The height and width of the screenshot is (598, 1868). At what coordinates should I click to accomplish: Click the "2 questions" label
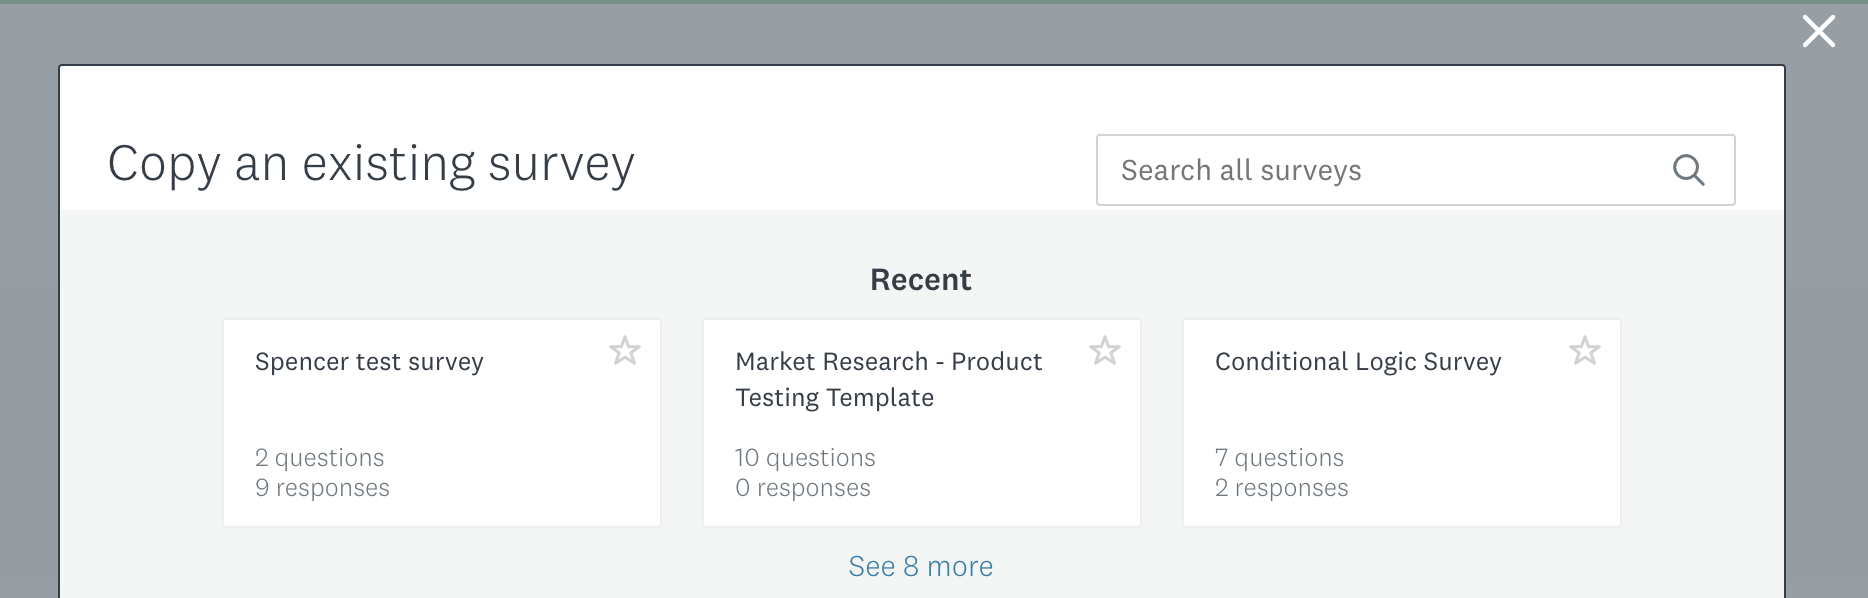click(x=319, y=458)
